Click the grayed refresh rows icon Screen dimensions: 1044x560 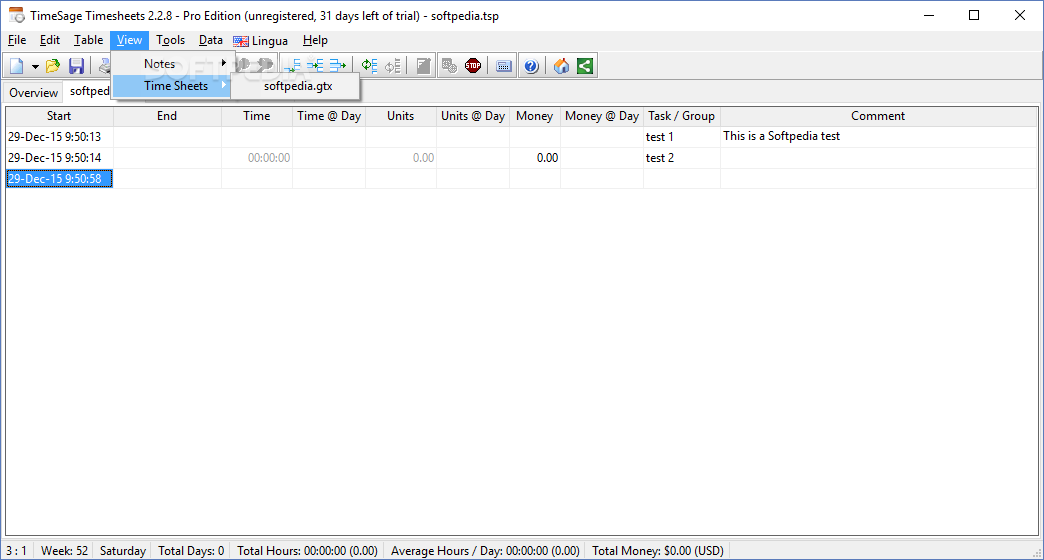pos(393,66)
